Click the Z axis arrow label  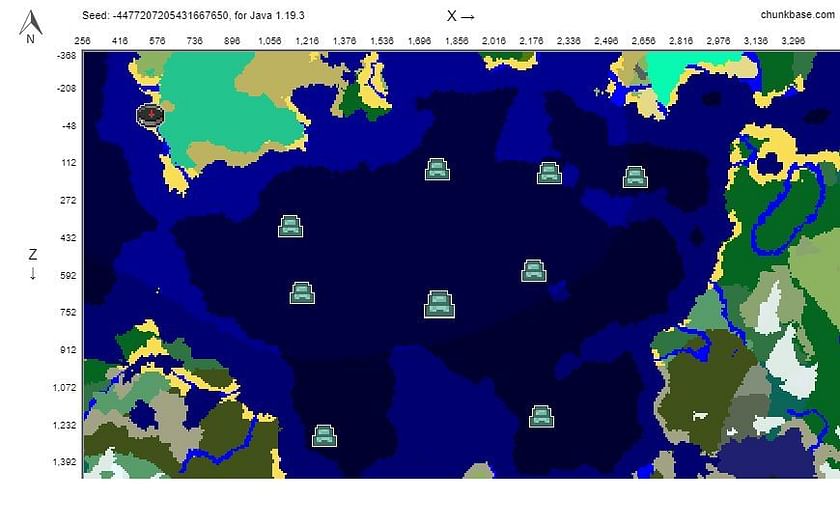click(33, 264)
